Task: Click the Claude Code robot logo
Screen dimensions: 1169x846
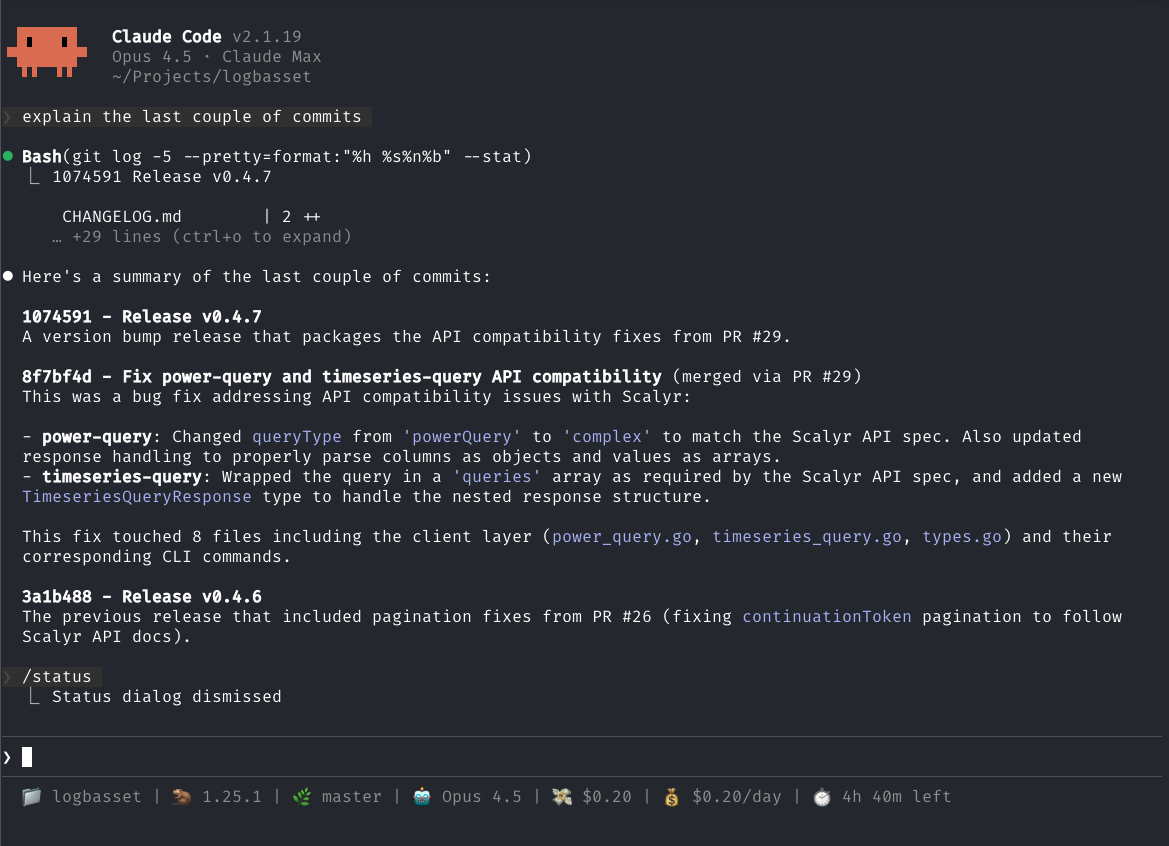Action: pos(47,50)
